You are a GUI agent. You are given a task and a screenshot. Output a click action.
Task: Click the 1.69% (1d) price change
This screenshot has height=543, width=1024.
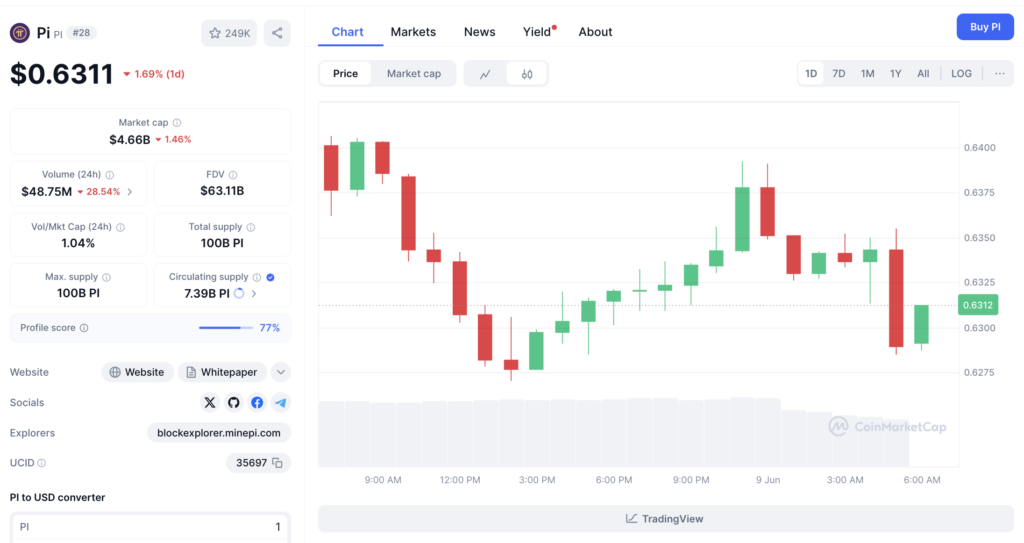pyautogui.click(x=154, y=74)
